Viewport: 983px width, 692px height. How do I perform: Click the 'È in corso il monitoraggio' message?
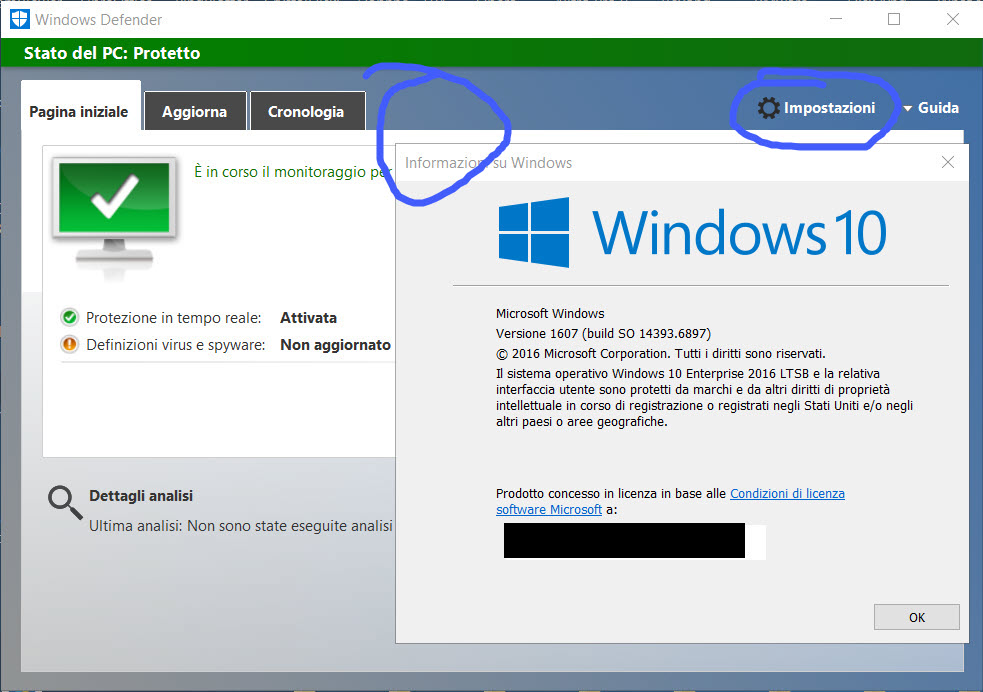pyautogui.click(x=293, y=172)
